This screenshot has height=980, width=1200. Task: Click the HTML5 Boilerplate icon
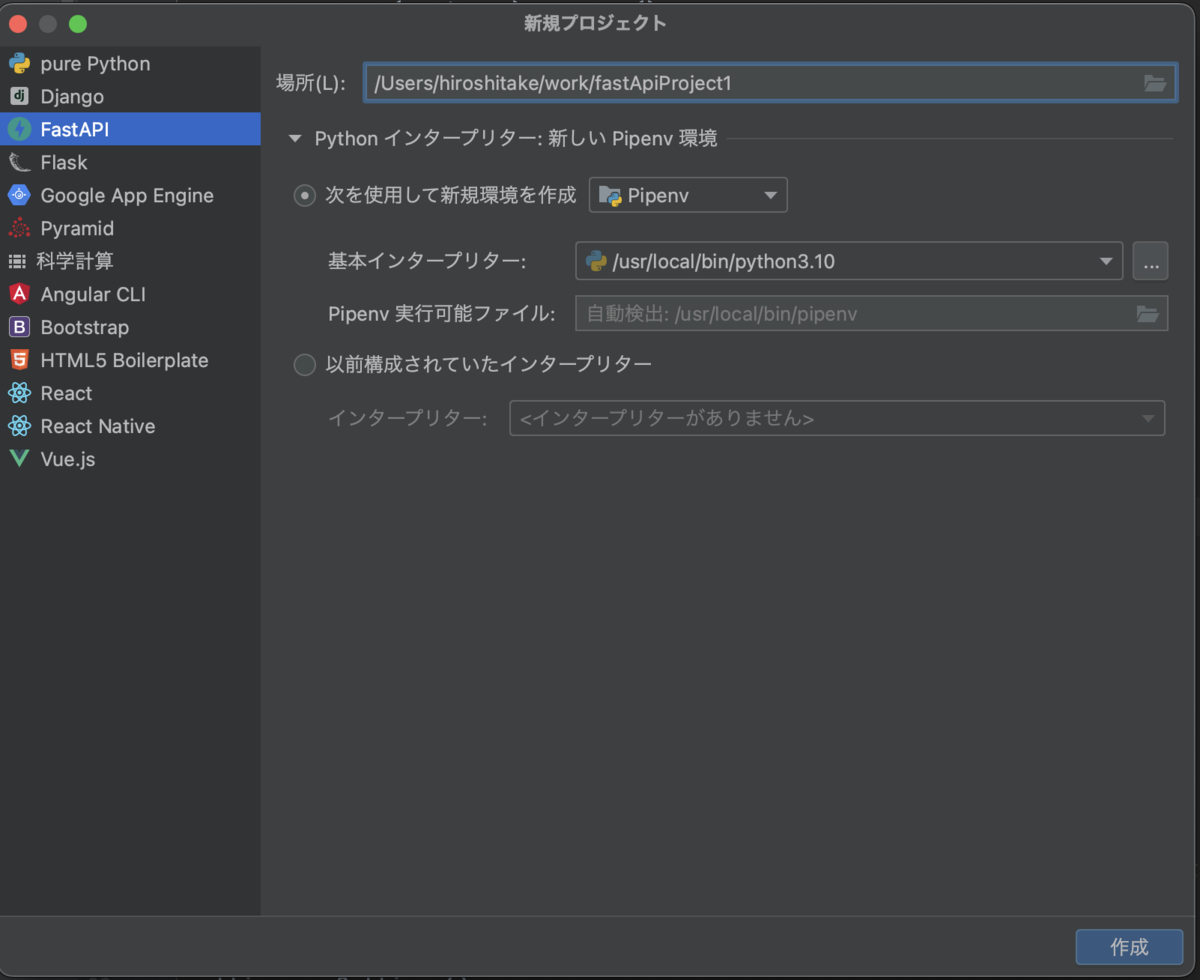tap(19, 361)
